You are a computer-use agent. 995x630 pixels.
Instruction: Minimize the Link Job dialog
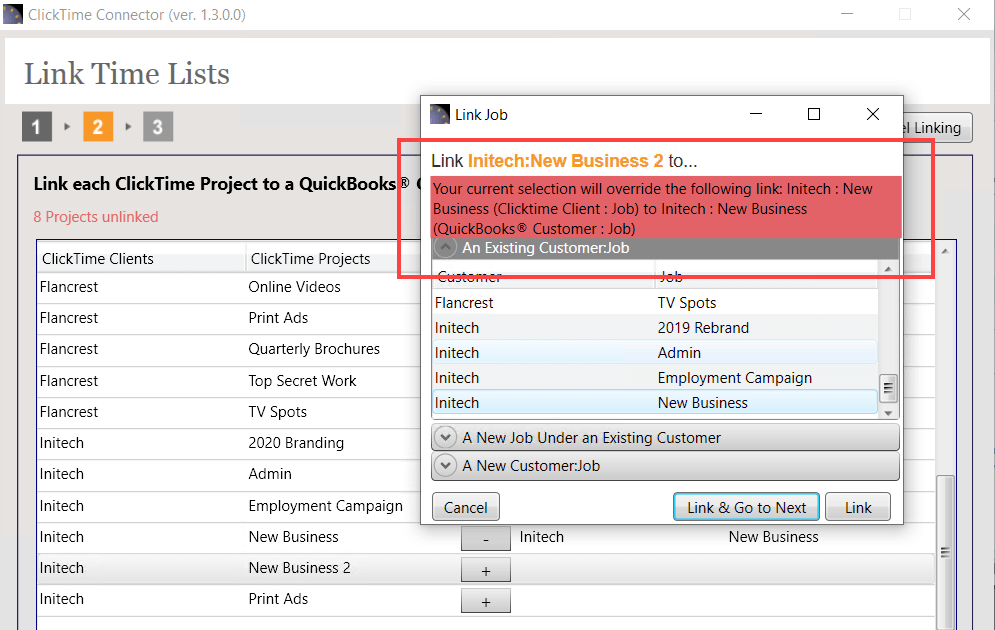(x=756, y=114)
